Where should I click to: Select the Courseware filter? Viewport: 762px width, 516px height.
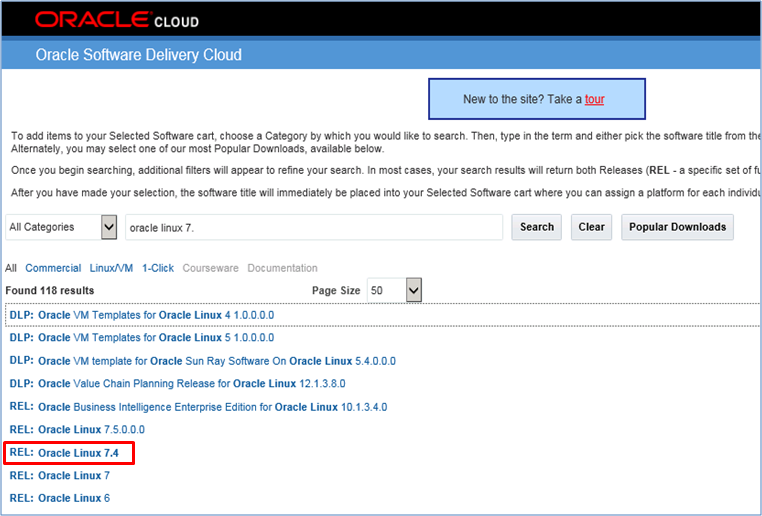(x=210, y=268)
